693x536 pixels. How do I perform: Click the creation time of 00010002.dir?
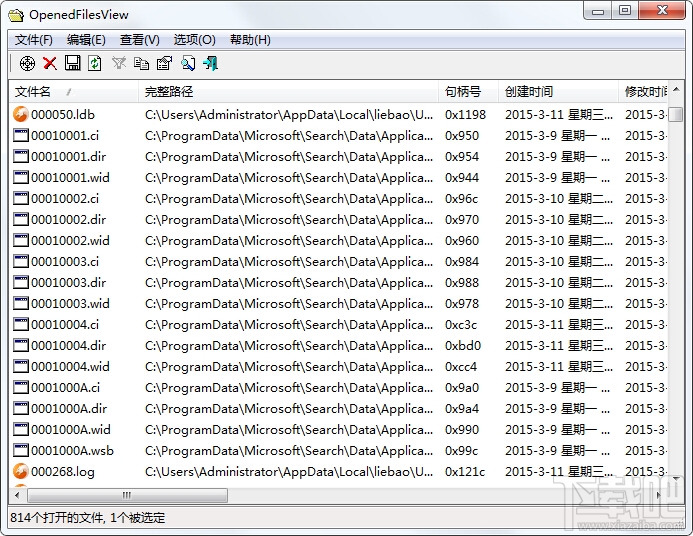click(x=559, y=219)
